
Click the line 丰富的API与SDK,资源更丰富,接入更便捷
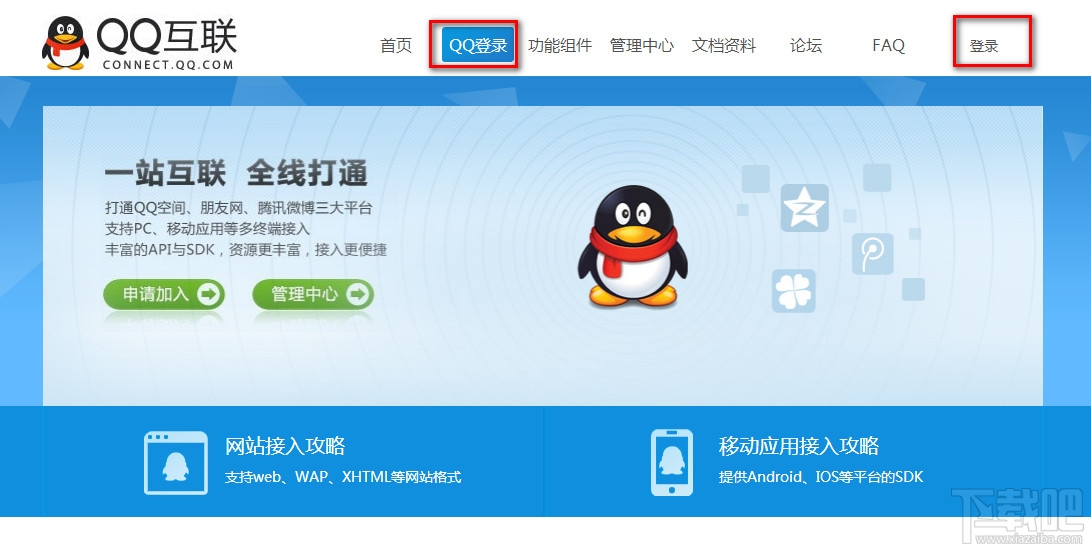[x=246, y=250]
